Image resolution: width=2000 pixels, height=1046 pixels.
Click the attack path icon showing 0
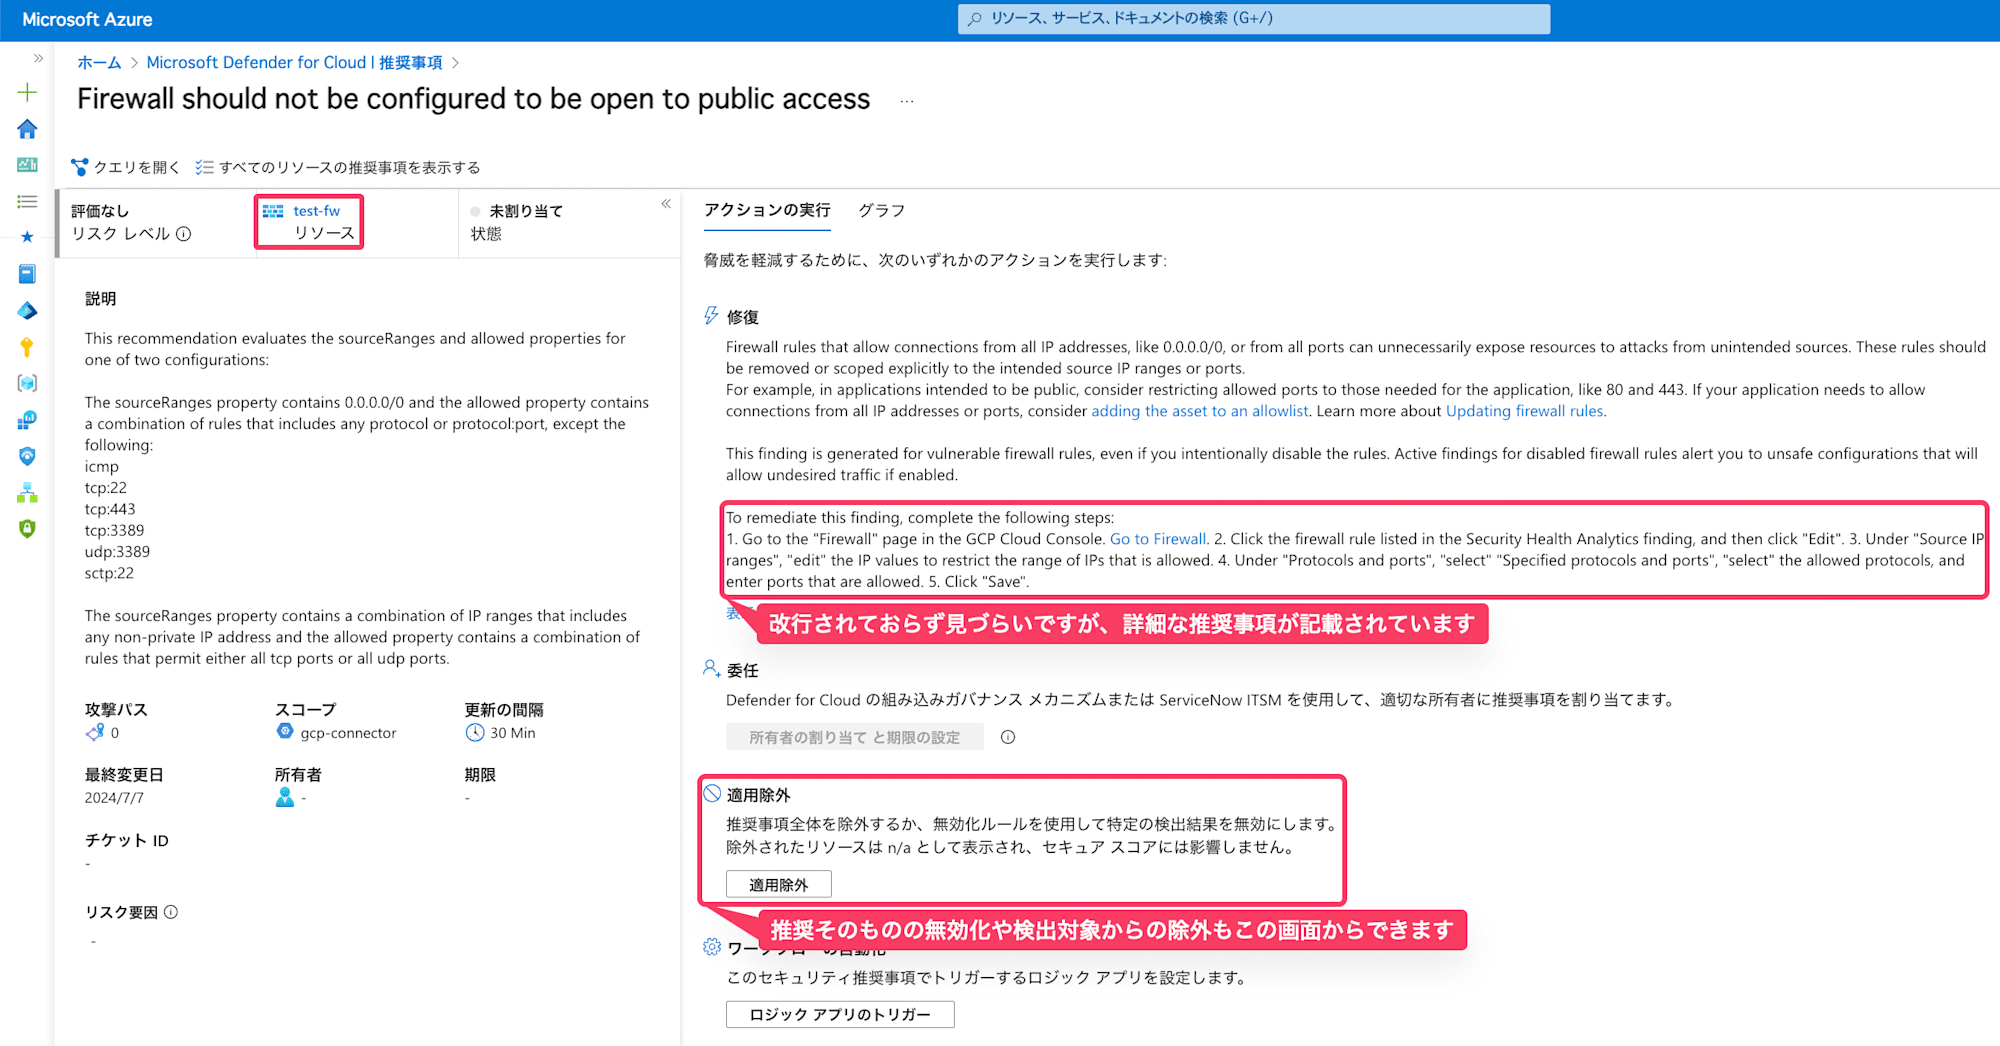(95, 733)
